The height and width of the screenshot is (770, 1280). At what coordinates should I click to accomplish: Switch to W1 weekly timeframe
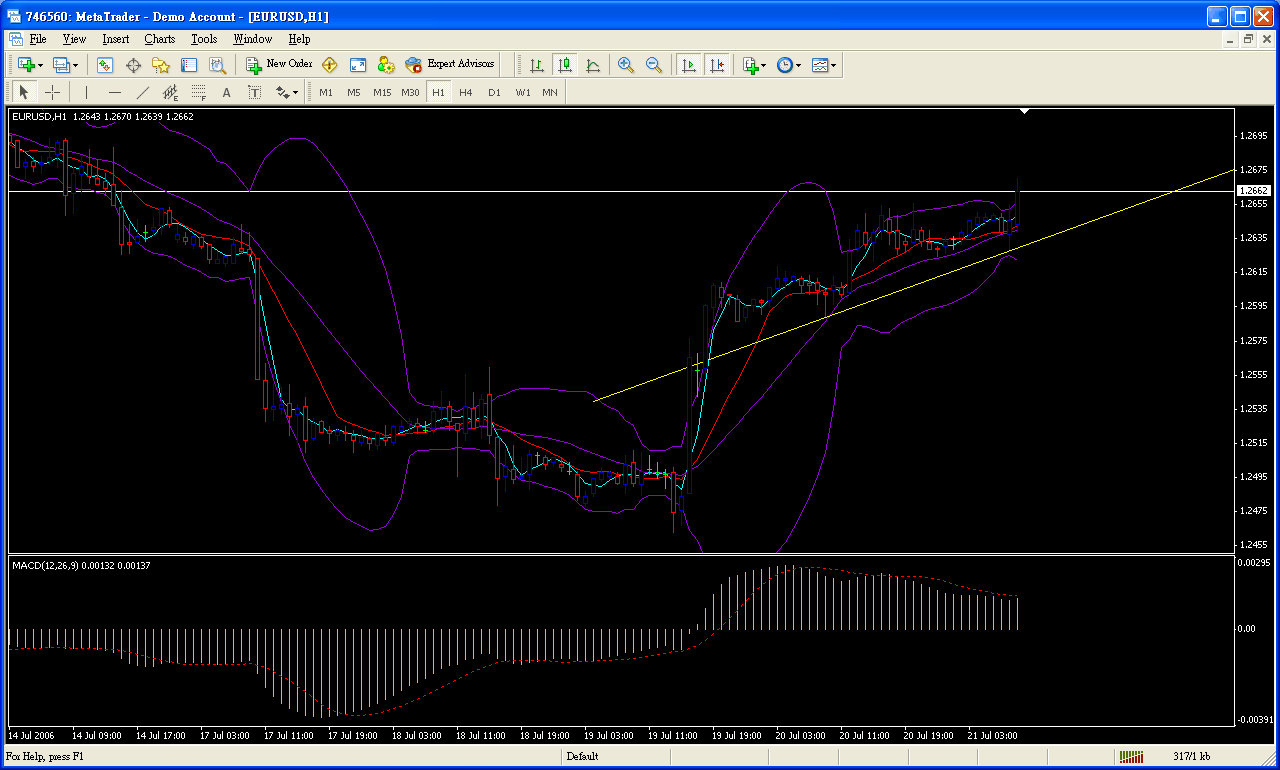tap(522, 92)
